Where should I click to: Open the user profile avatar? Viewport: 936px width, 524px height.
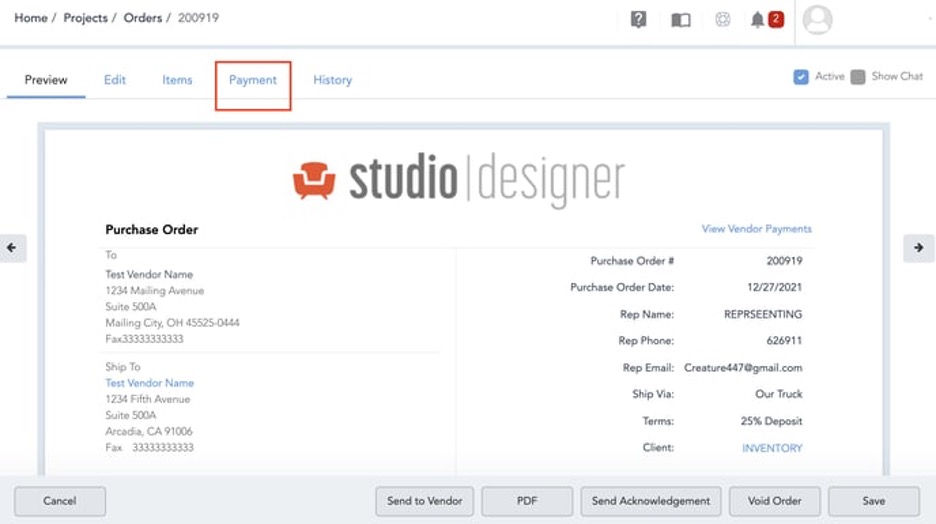pos(817,20)
